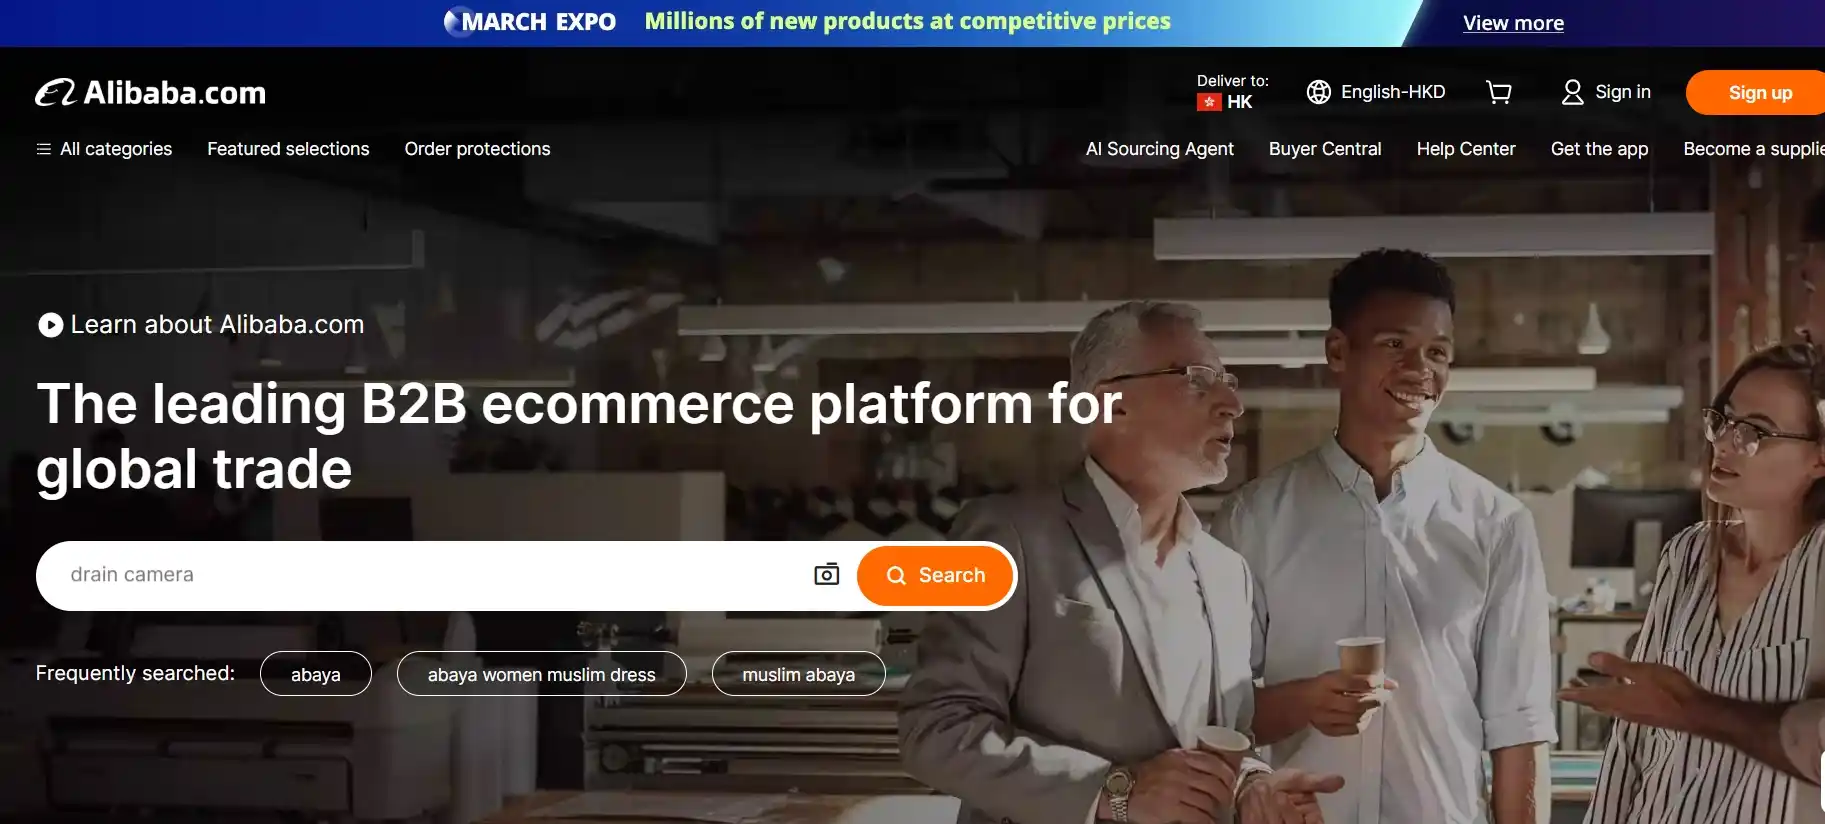Select the muslim abaya search suggestion
This screenshot has height=824, width=1825.
[799, 675]
